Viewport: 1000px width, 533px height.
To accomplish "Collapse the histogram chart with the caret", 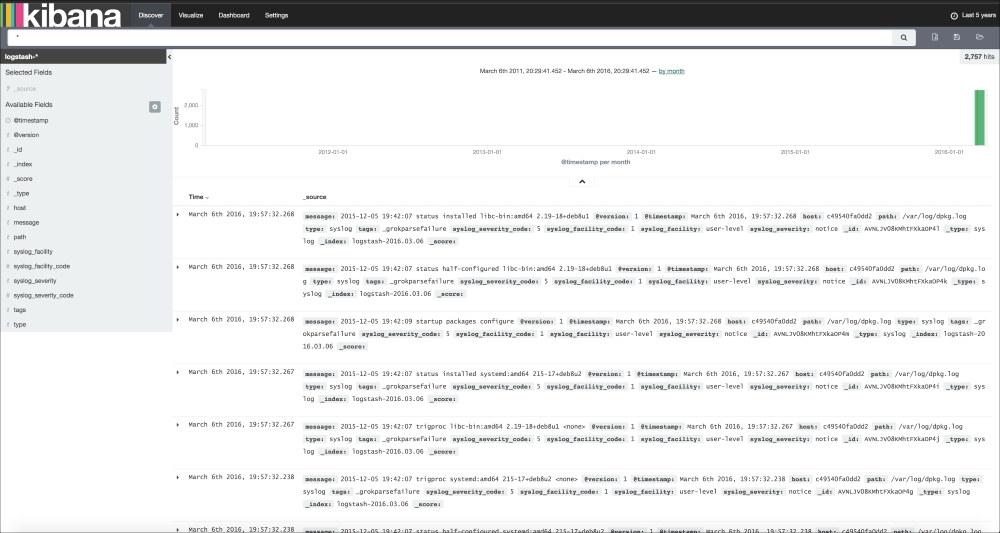I will 582,181.
